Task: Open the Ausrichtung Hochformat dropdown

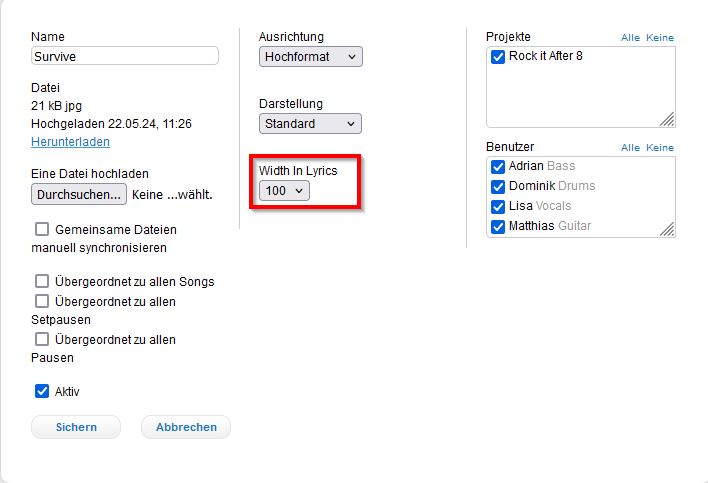Action: [311, 57]
